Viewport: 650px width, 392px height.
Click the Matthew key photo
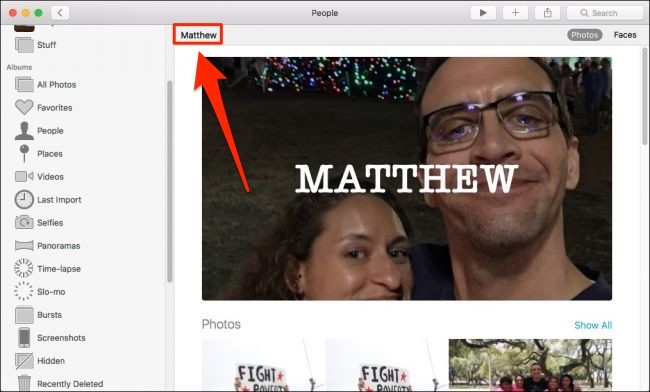click(x=407, y=179)
